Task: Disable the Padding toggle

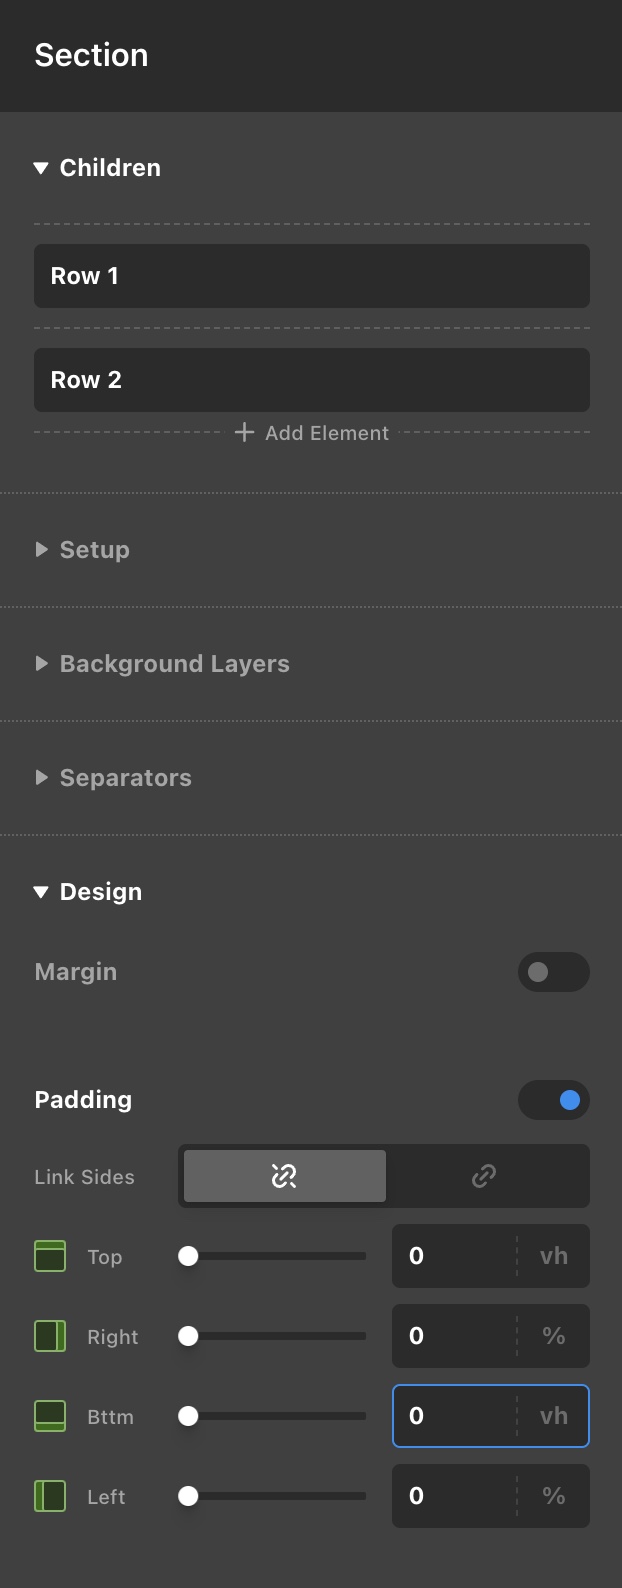Action: 553,1100
